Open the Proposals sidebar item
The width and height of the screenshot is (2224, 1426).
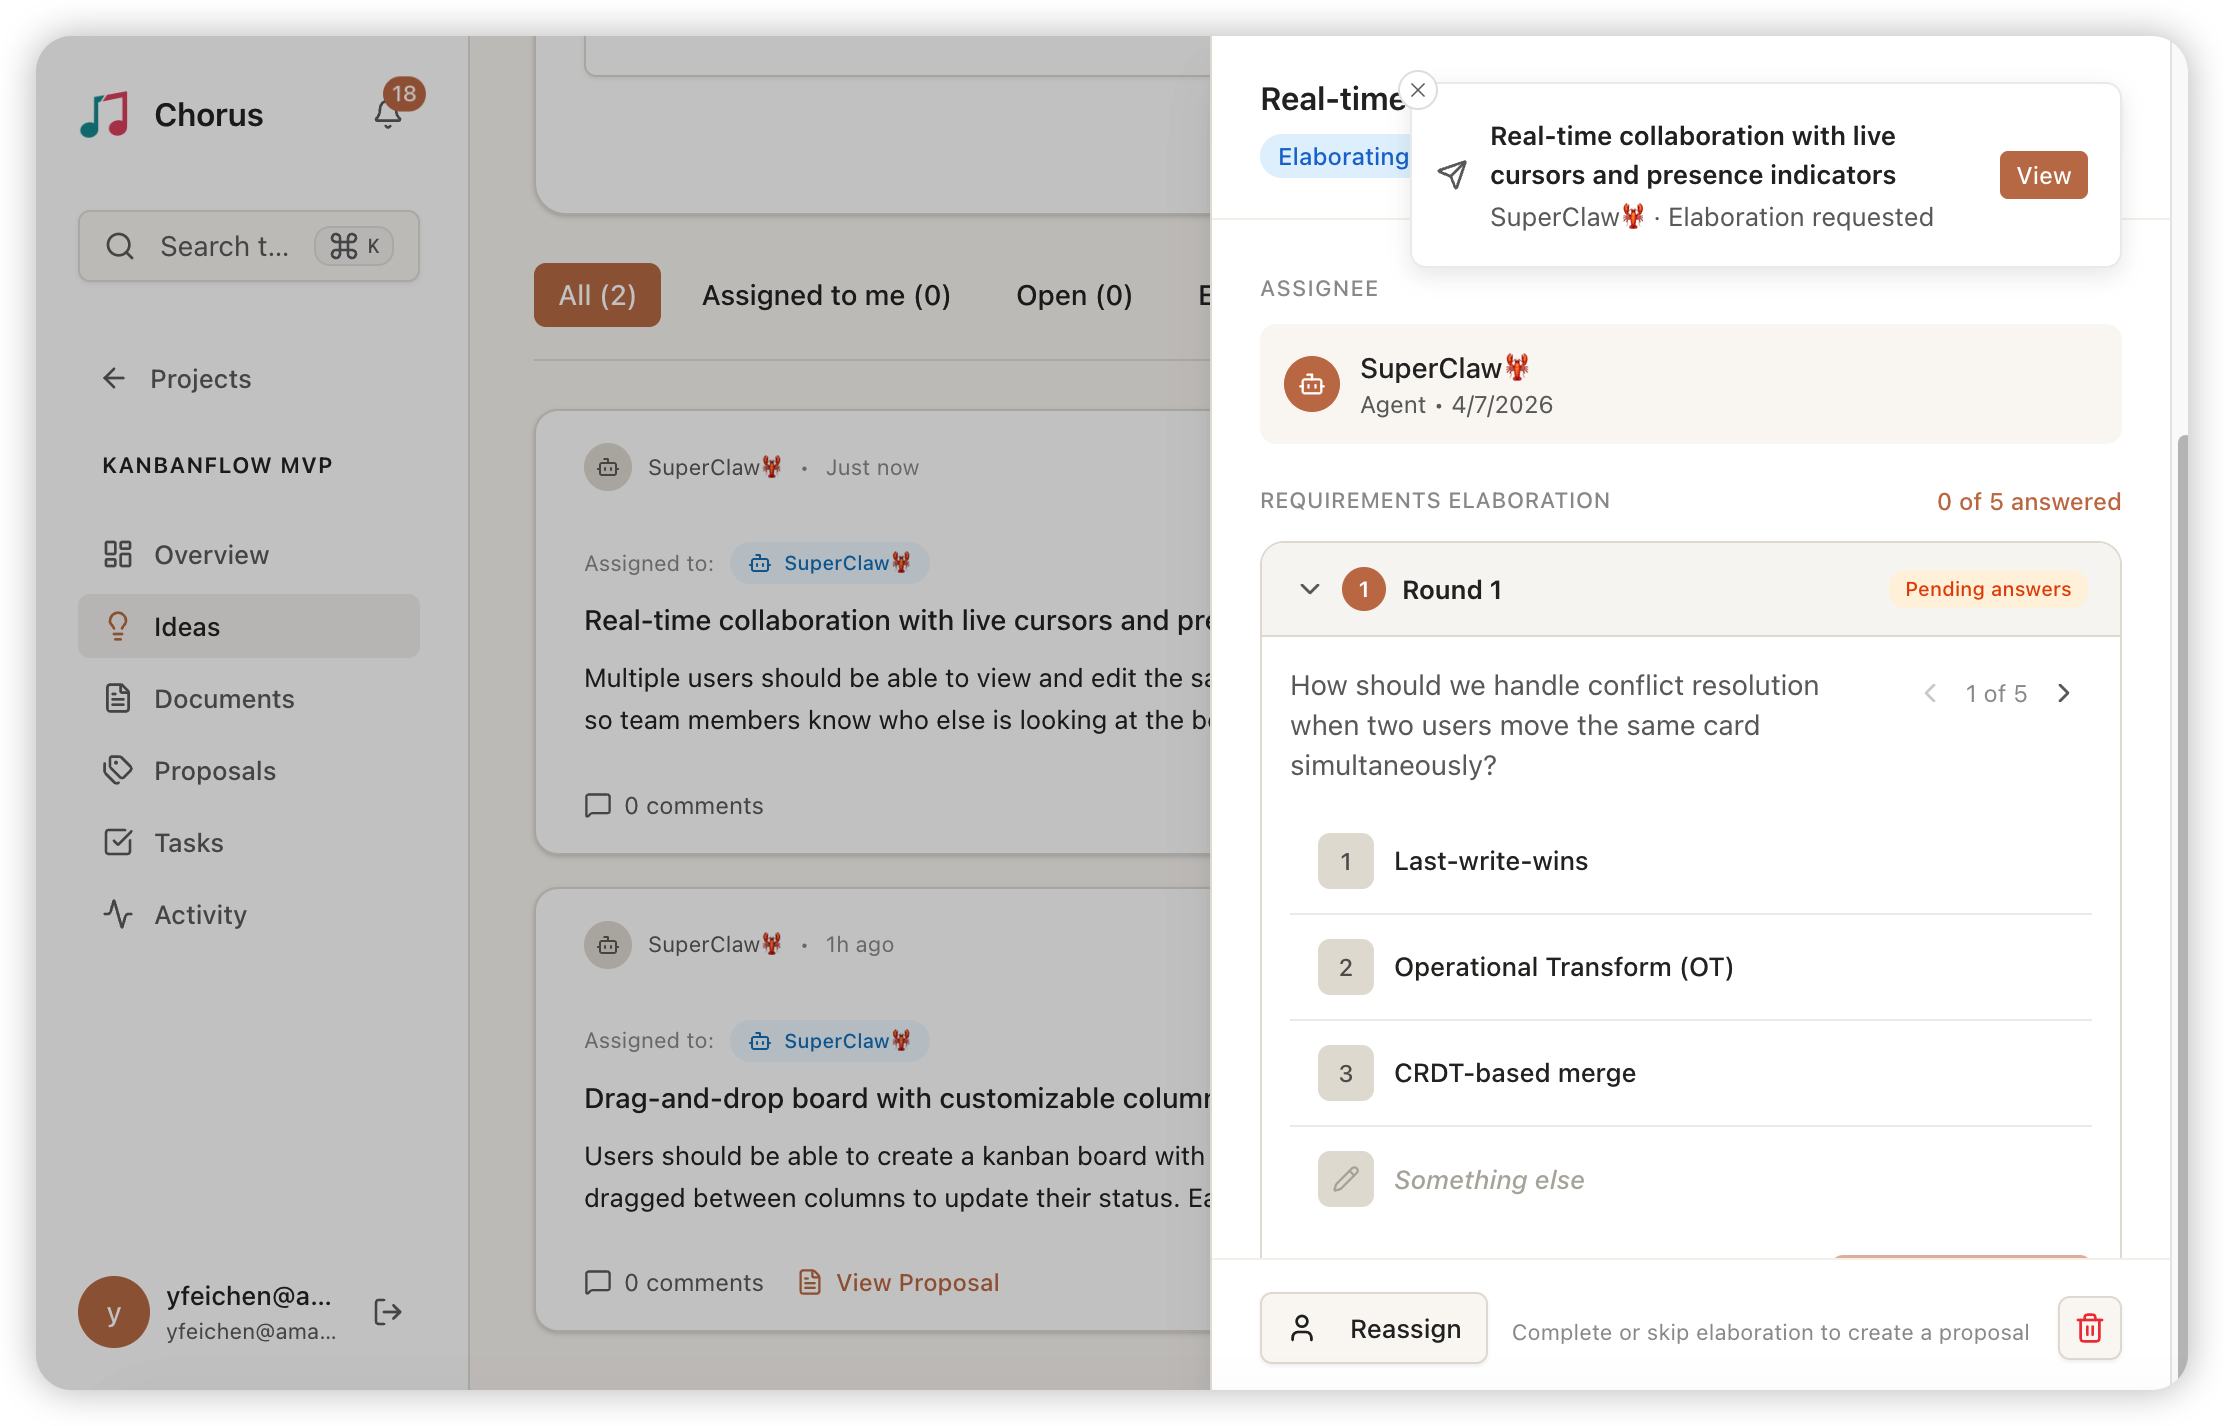tap(214, 770)
